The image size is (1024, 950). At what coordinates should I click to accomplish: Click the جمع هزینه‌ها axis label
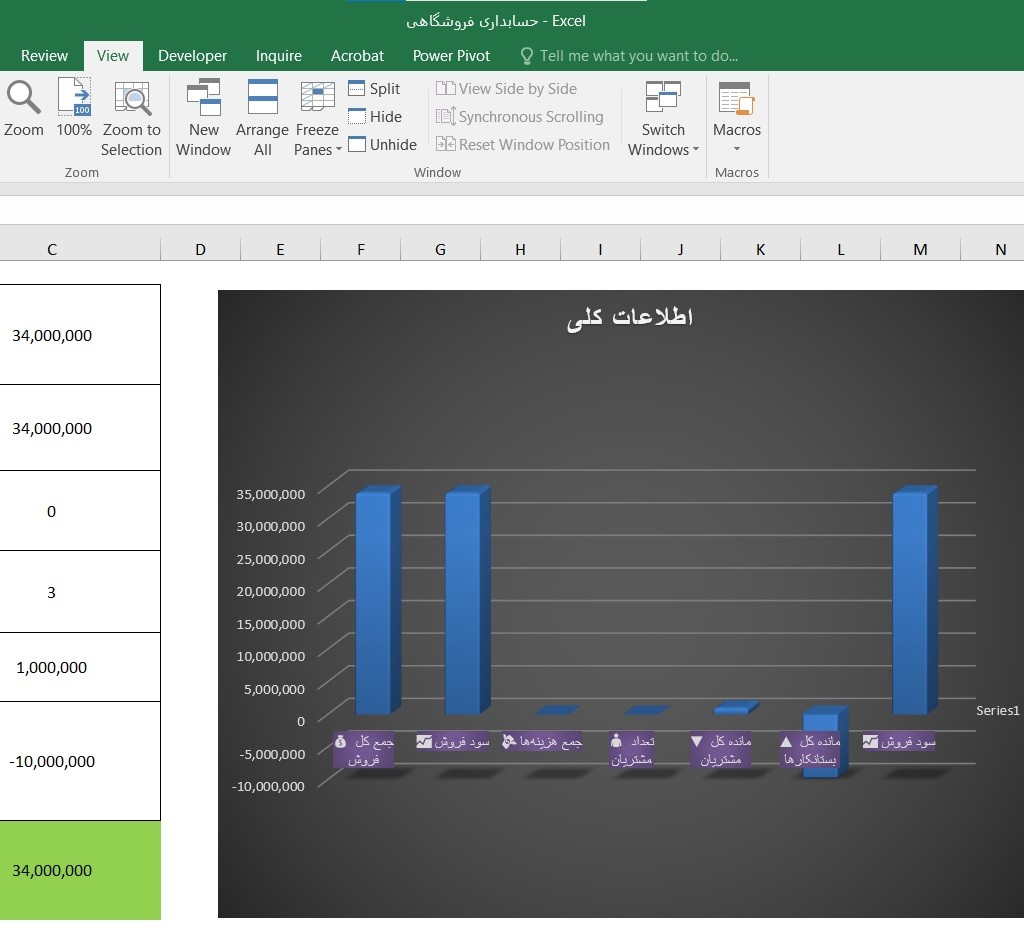542,741
